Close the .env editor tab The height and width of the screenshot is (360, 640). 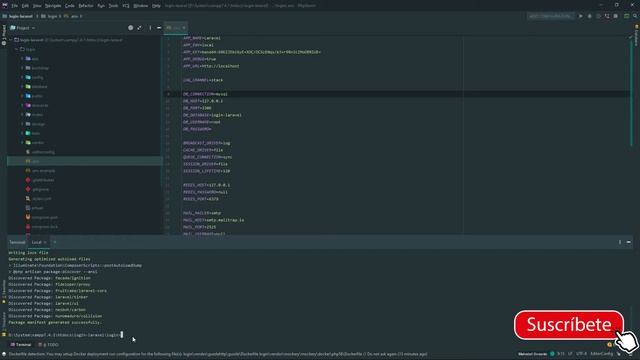[x=184, y=28]
